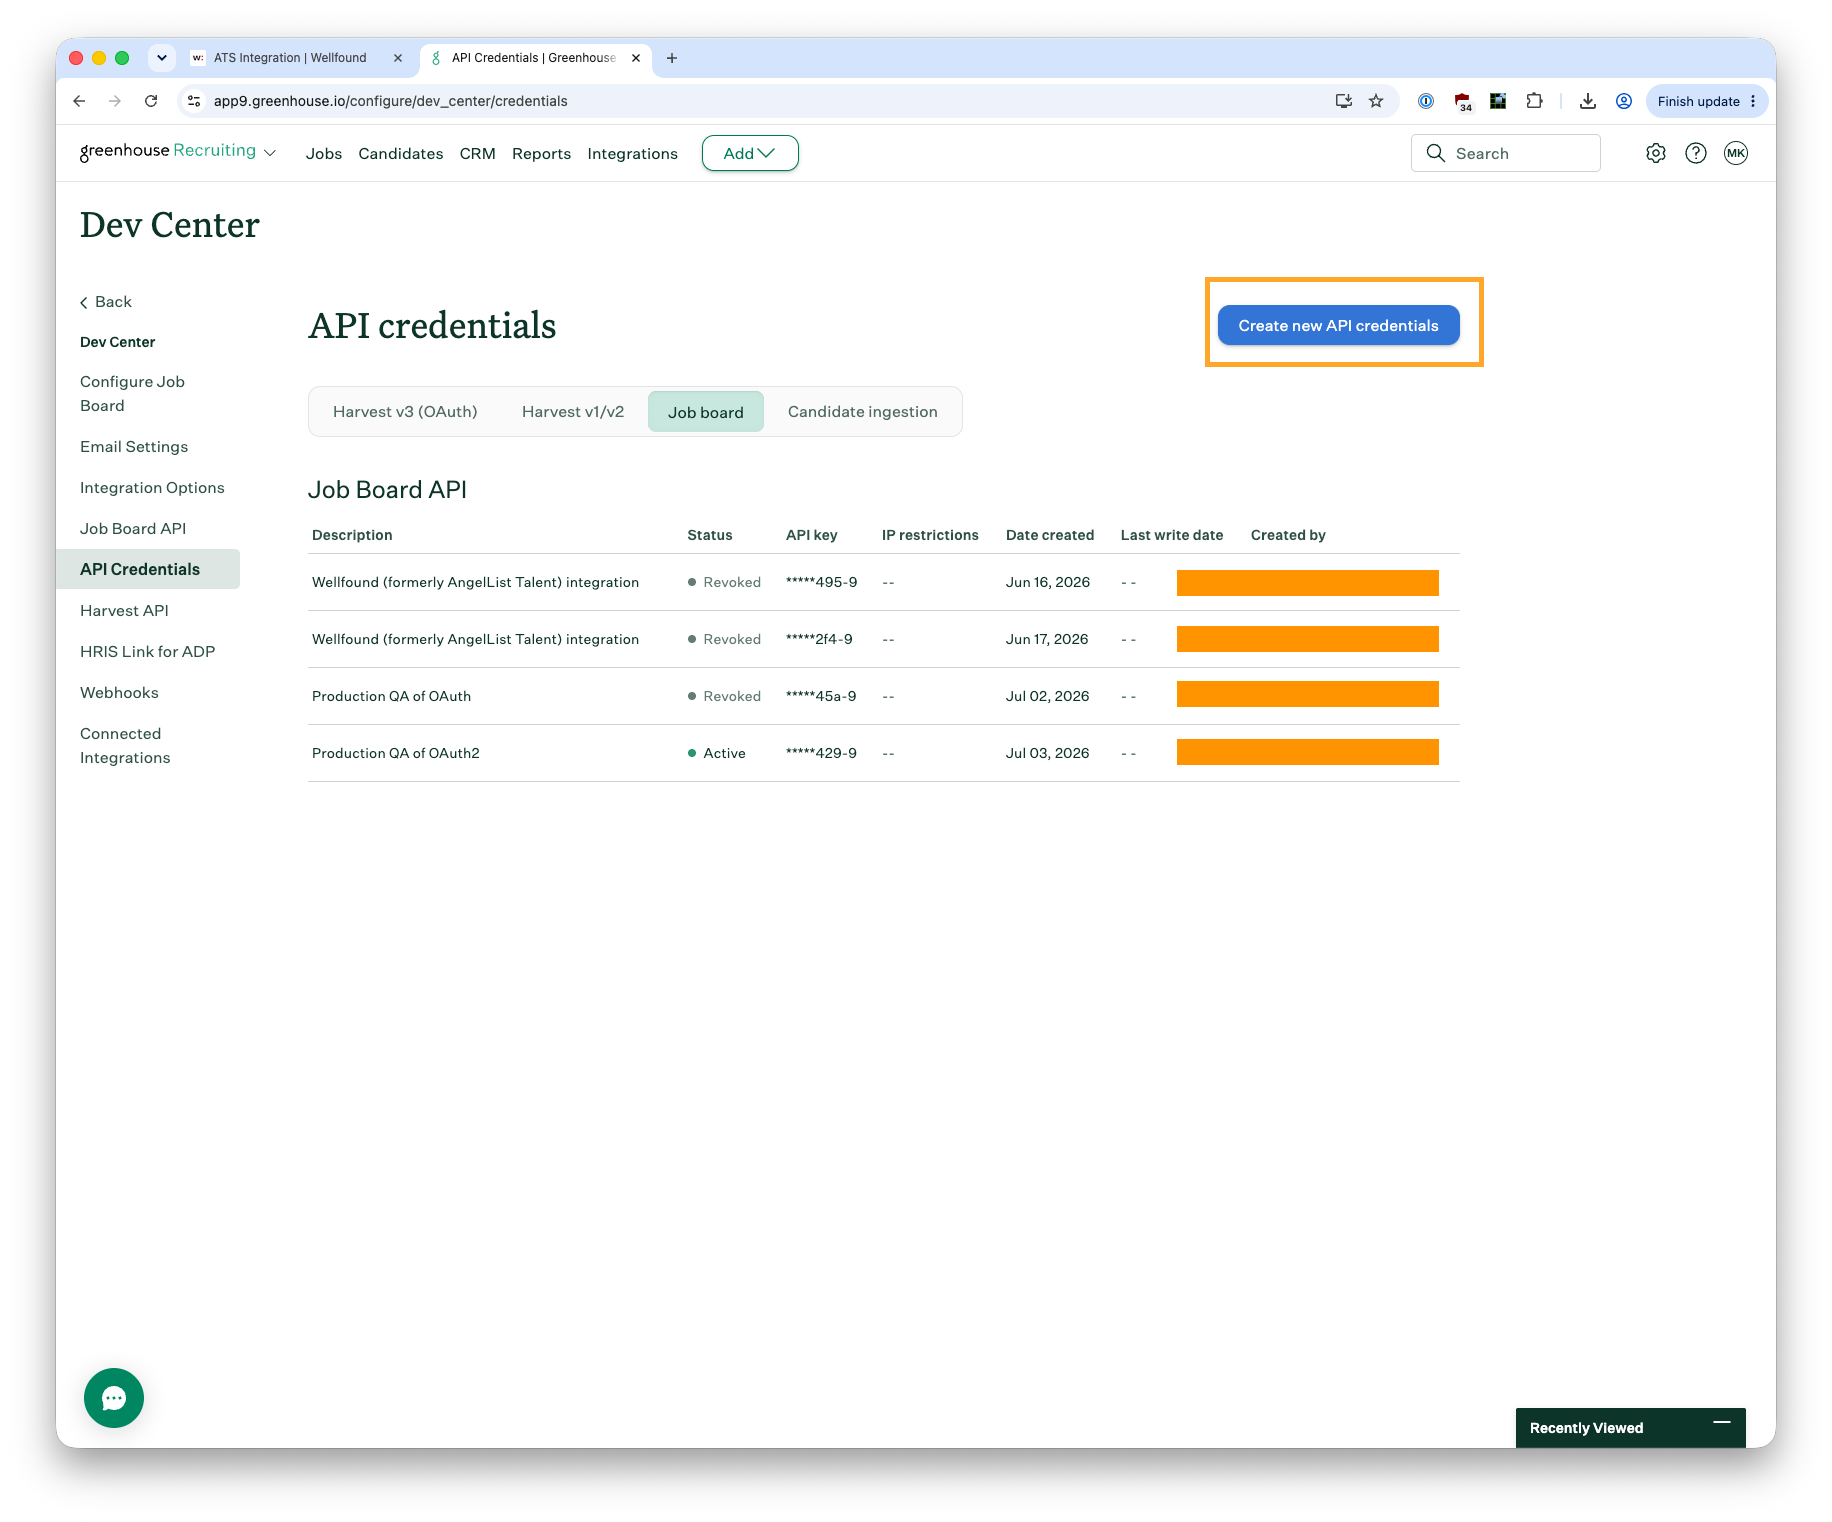Click the Active status of OAuth2 row
1832x1522 pixels.
coord(717,753)
